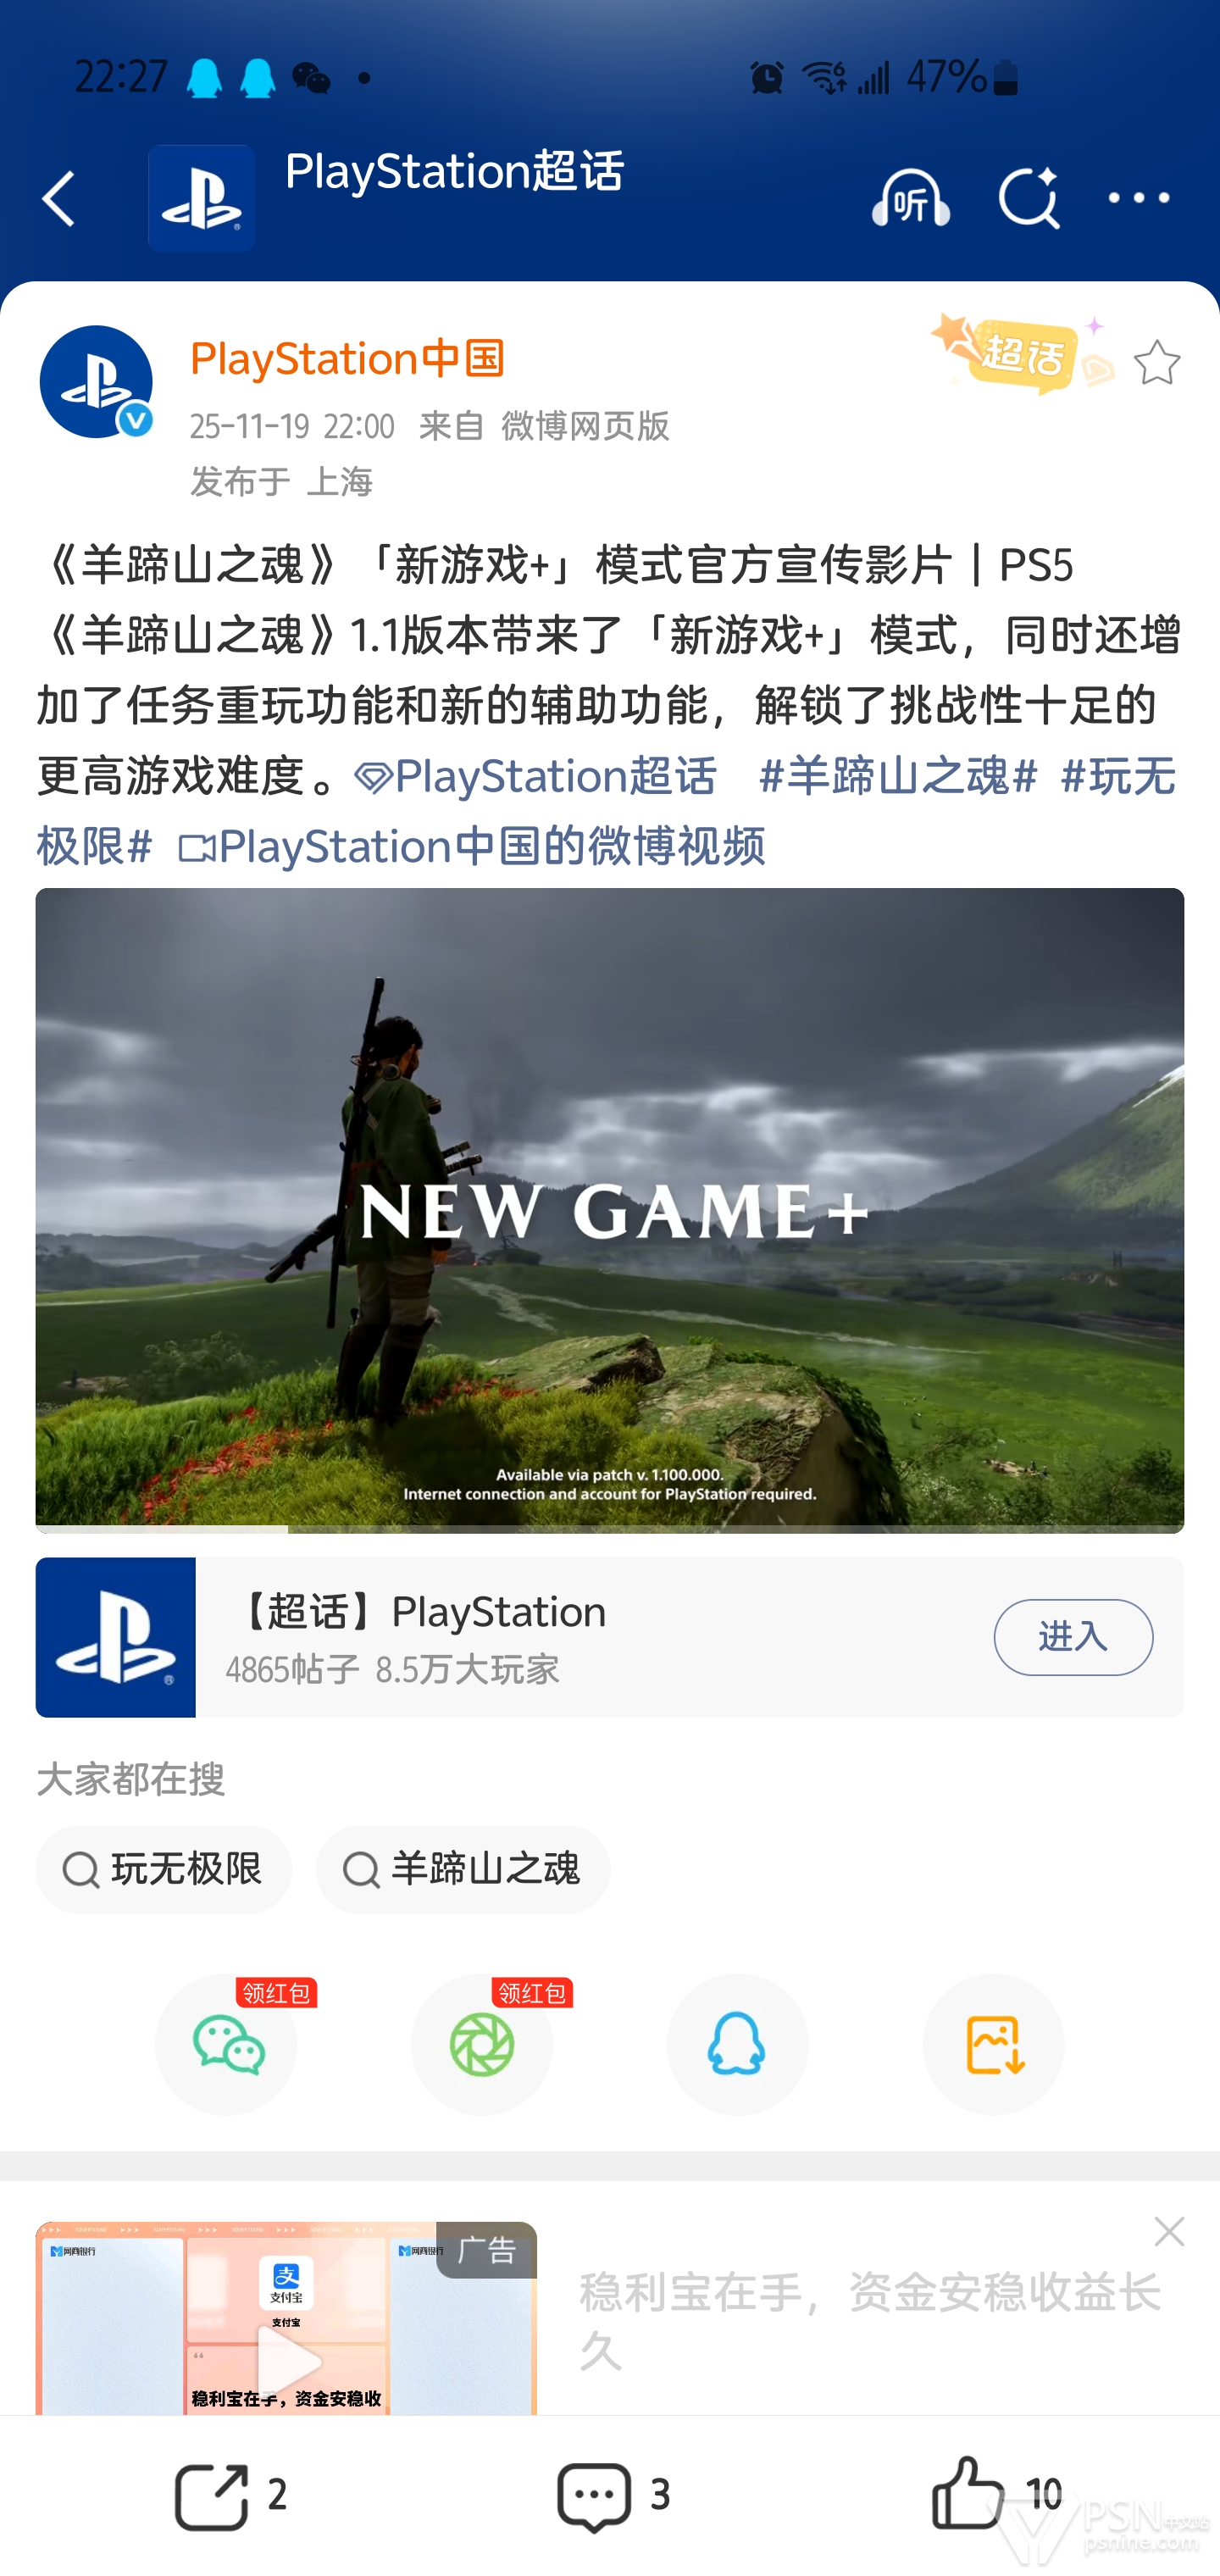Viewport: 1220px width, 2576px height.
Task: Play the NEW GAME+ video
Action: (610, 1210)
